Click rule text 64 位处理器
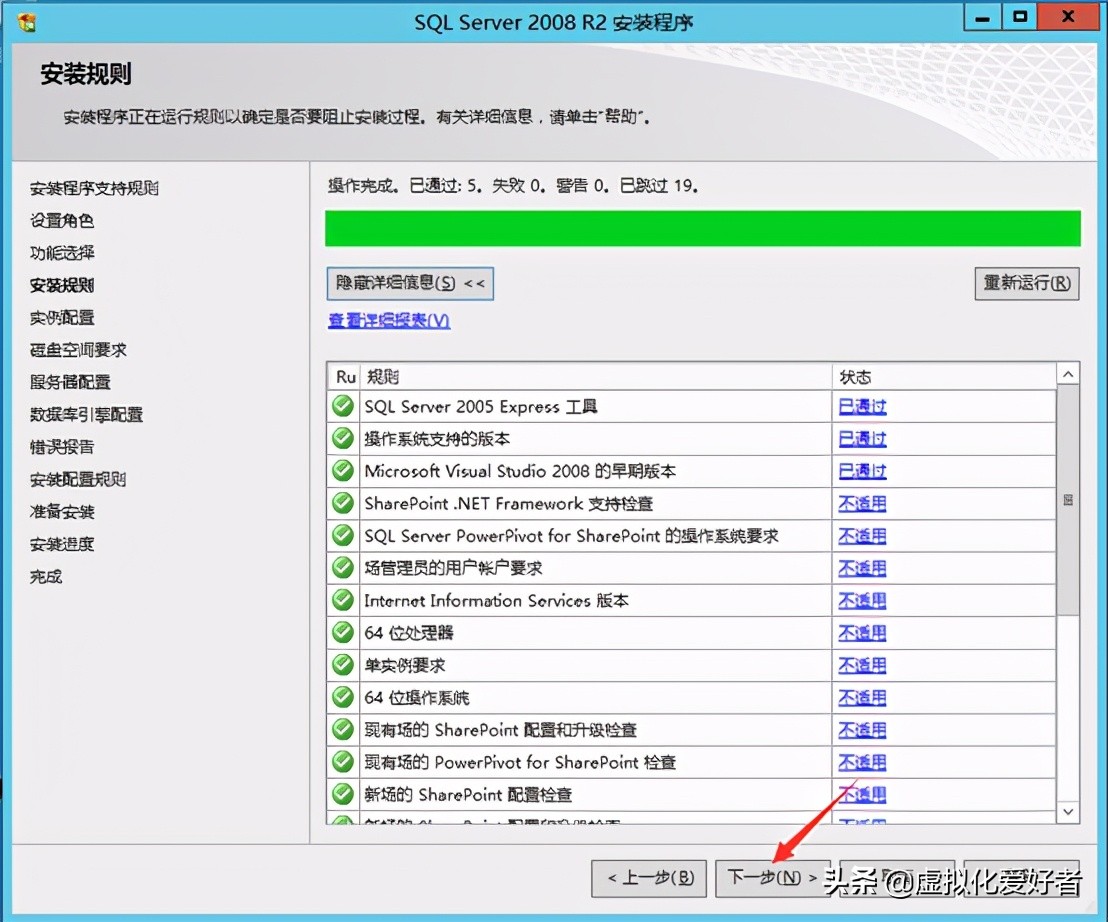1108x922 pixels. click(408, 632)
